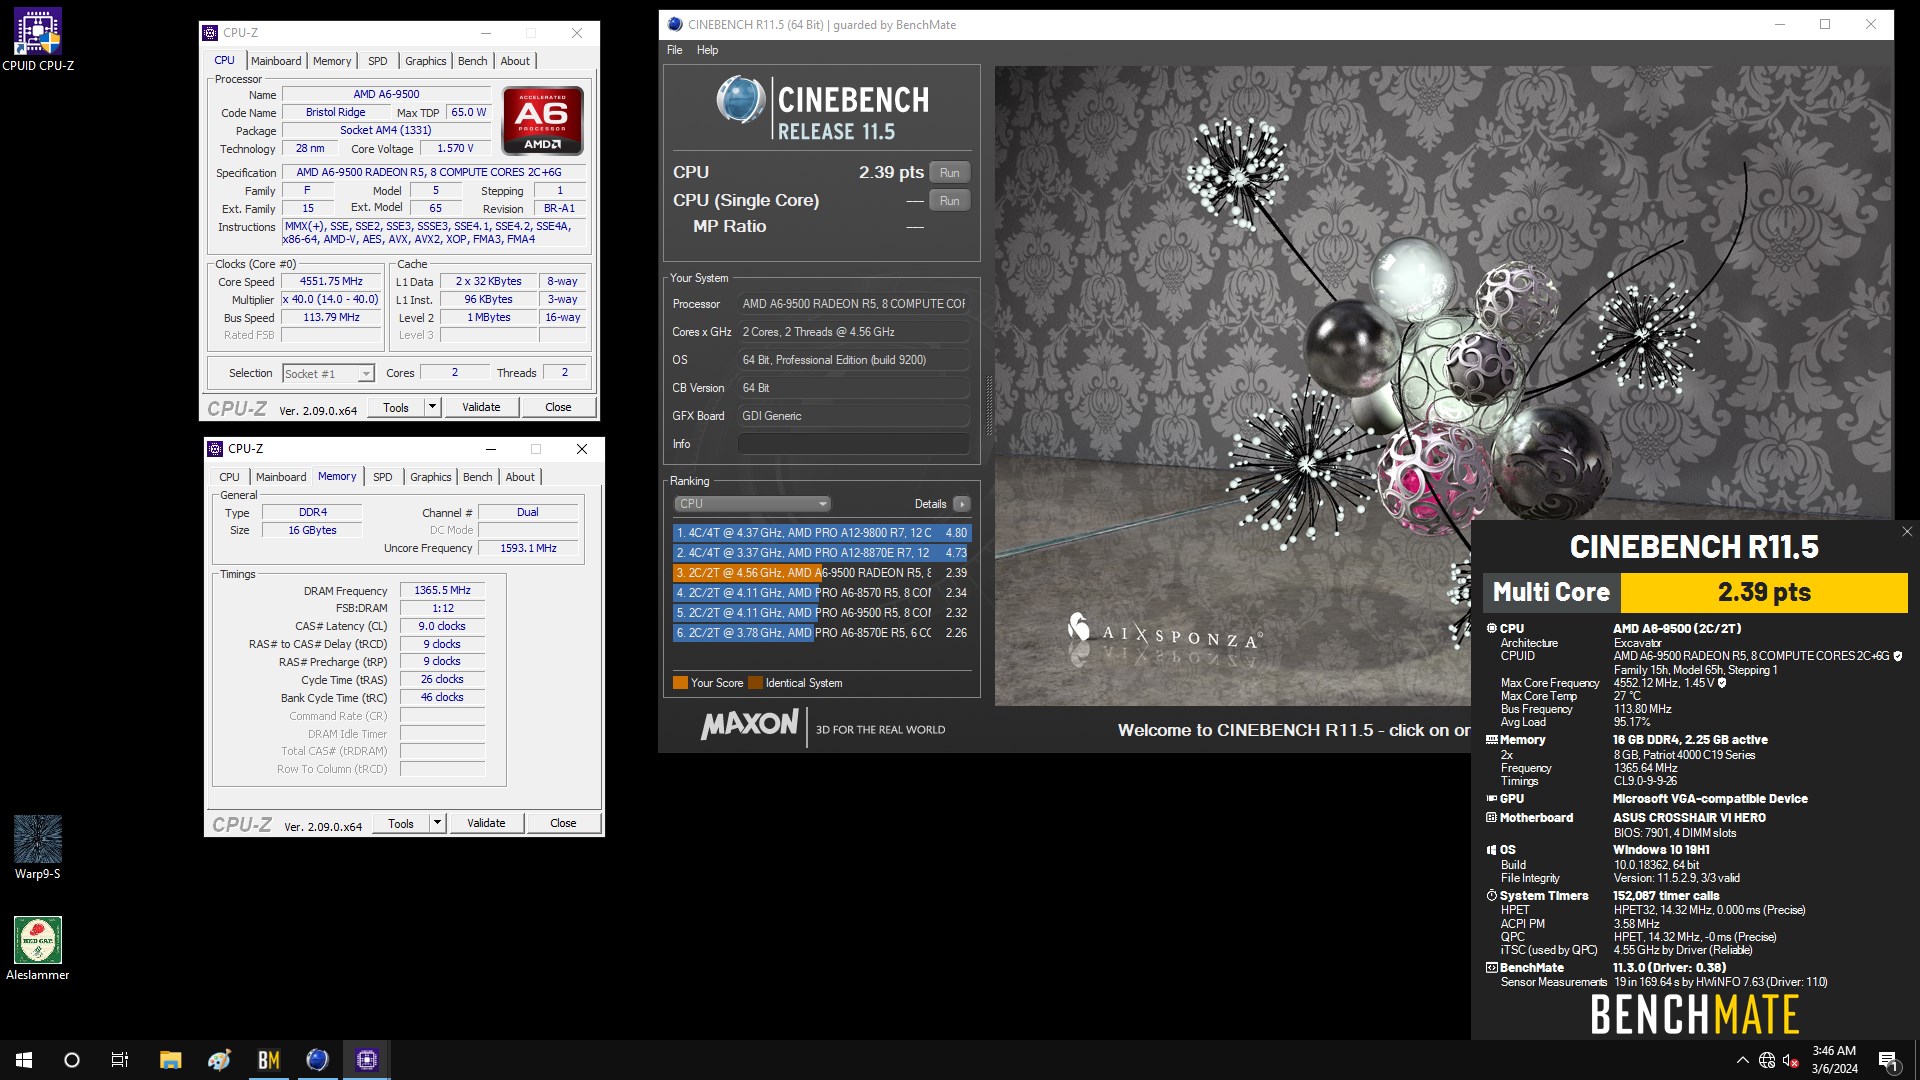This screenshot has width=1920, height=1080.
Task: Show hidden tray icons chevron
Action: (1743, 1060)
